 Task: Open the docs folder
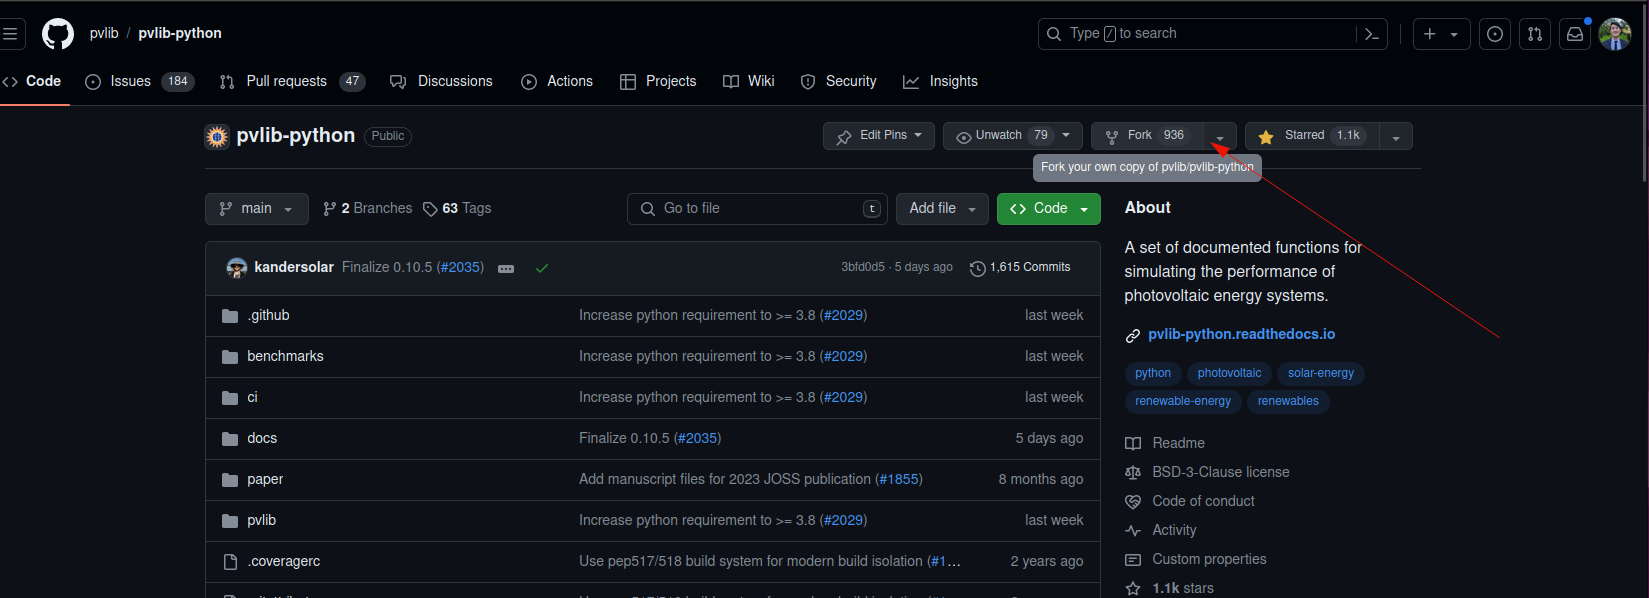262,438
